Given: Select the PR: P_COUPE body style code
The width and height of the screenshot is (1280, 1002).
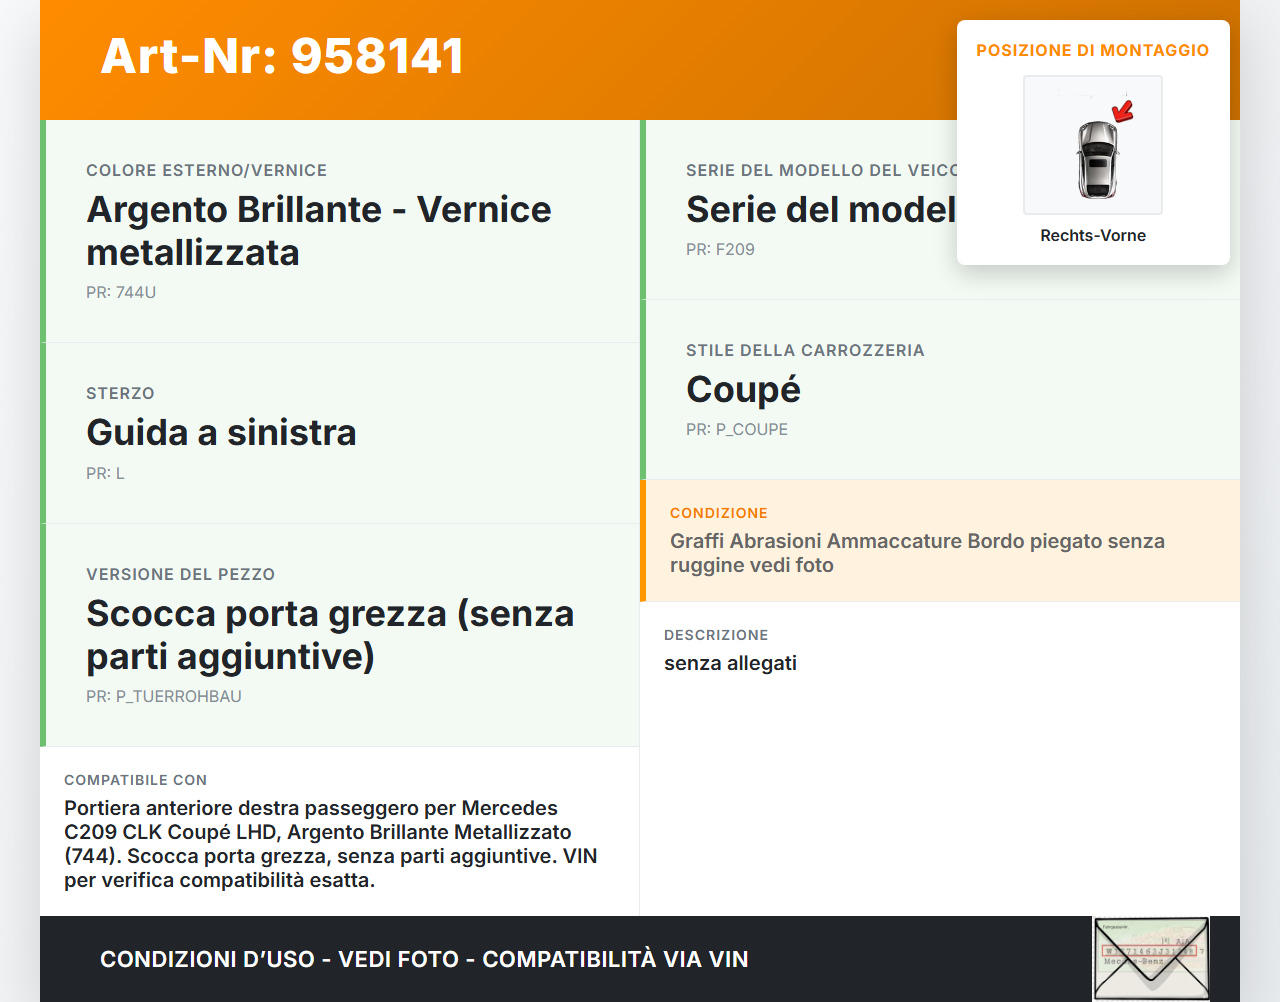Looking at the screenshot, I should (x=736, y=428).
